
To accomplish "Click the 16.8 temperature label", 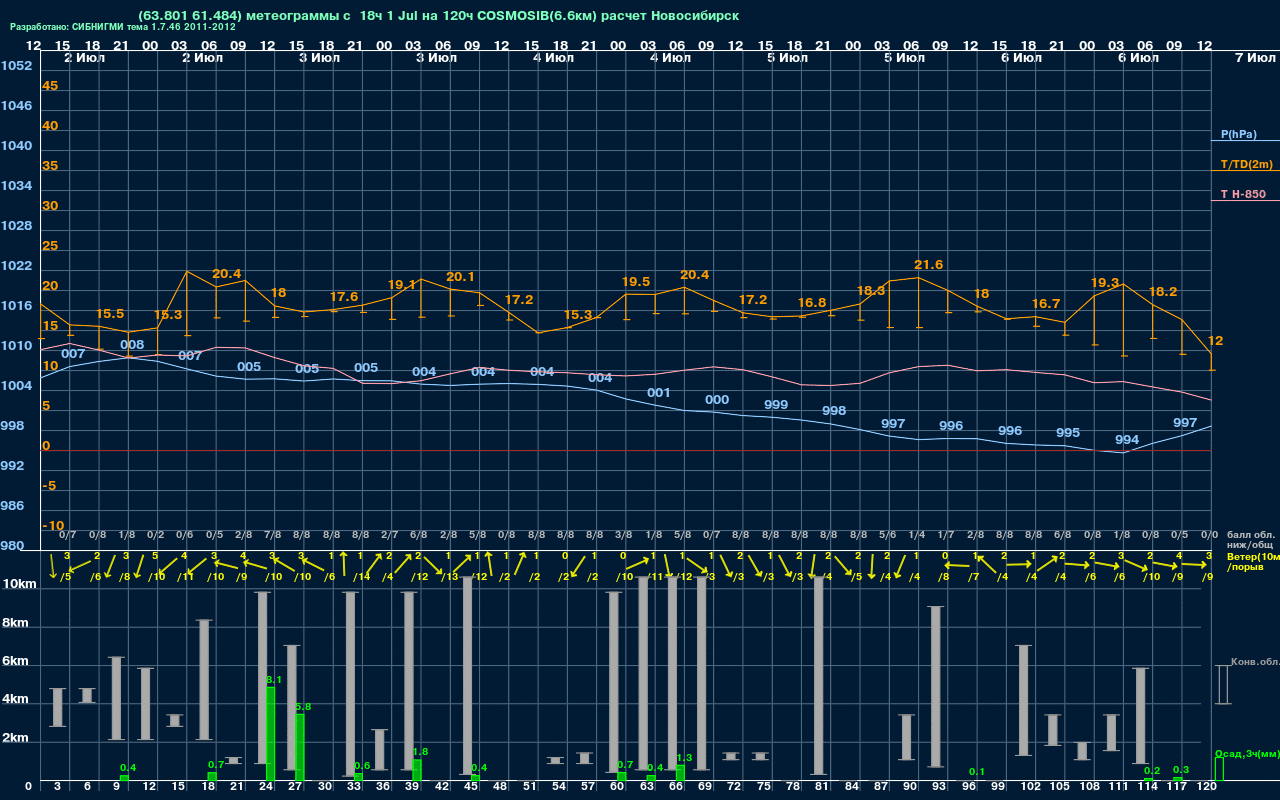I will pos(812,303).
